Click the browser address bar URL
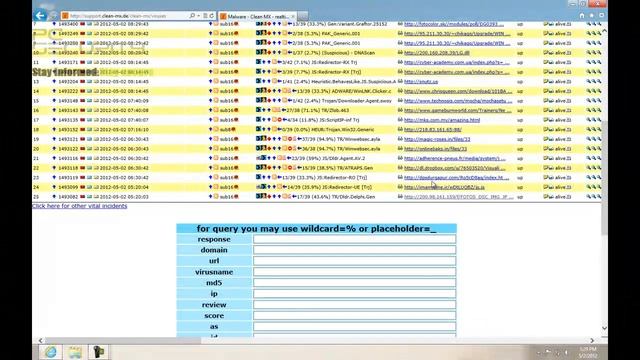The width and height of the screenshot is (640, 360). click(x=118, y=16)
